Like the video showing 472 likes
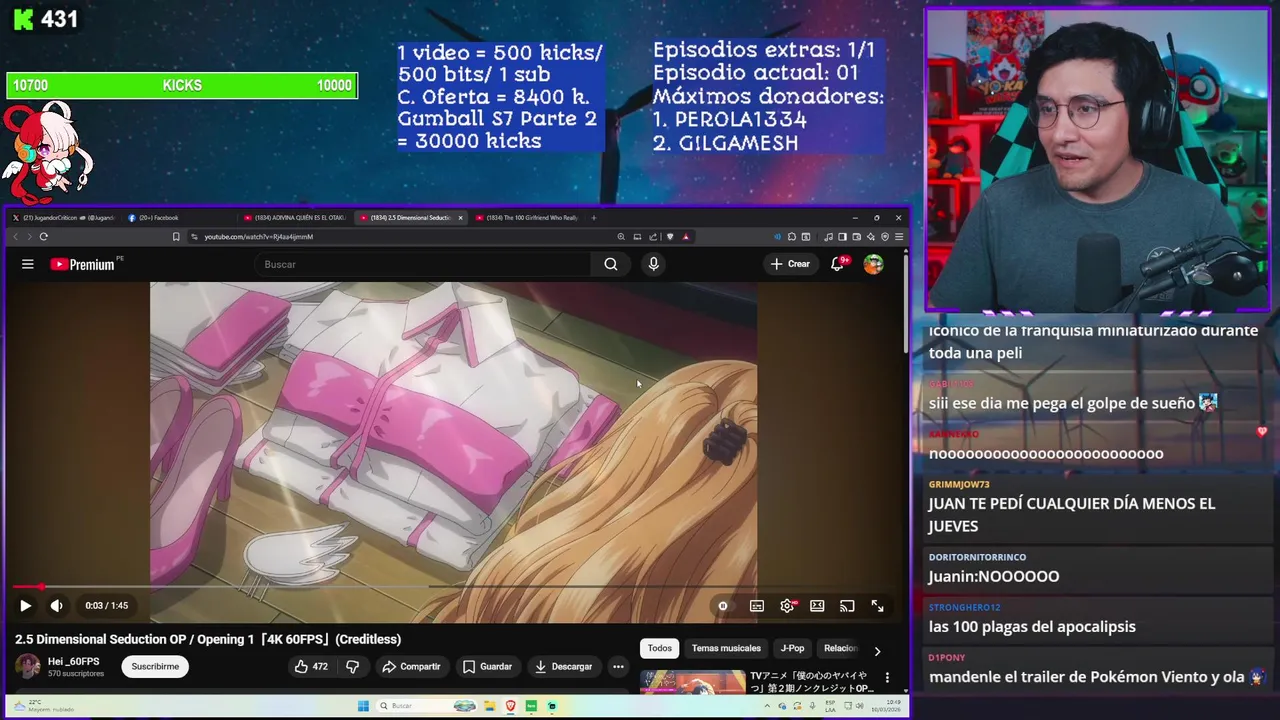This screenshot has height=720, width=1280. (311, 666)
